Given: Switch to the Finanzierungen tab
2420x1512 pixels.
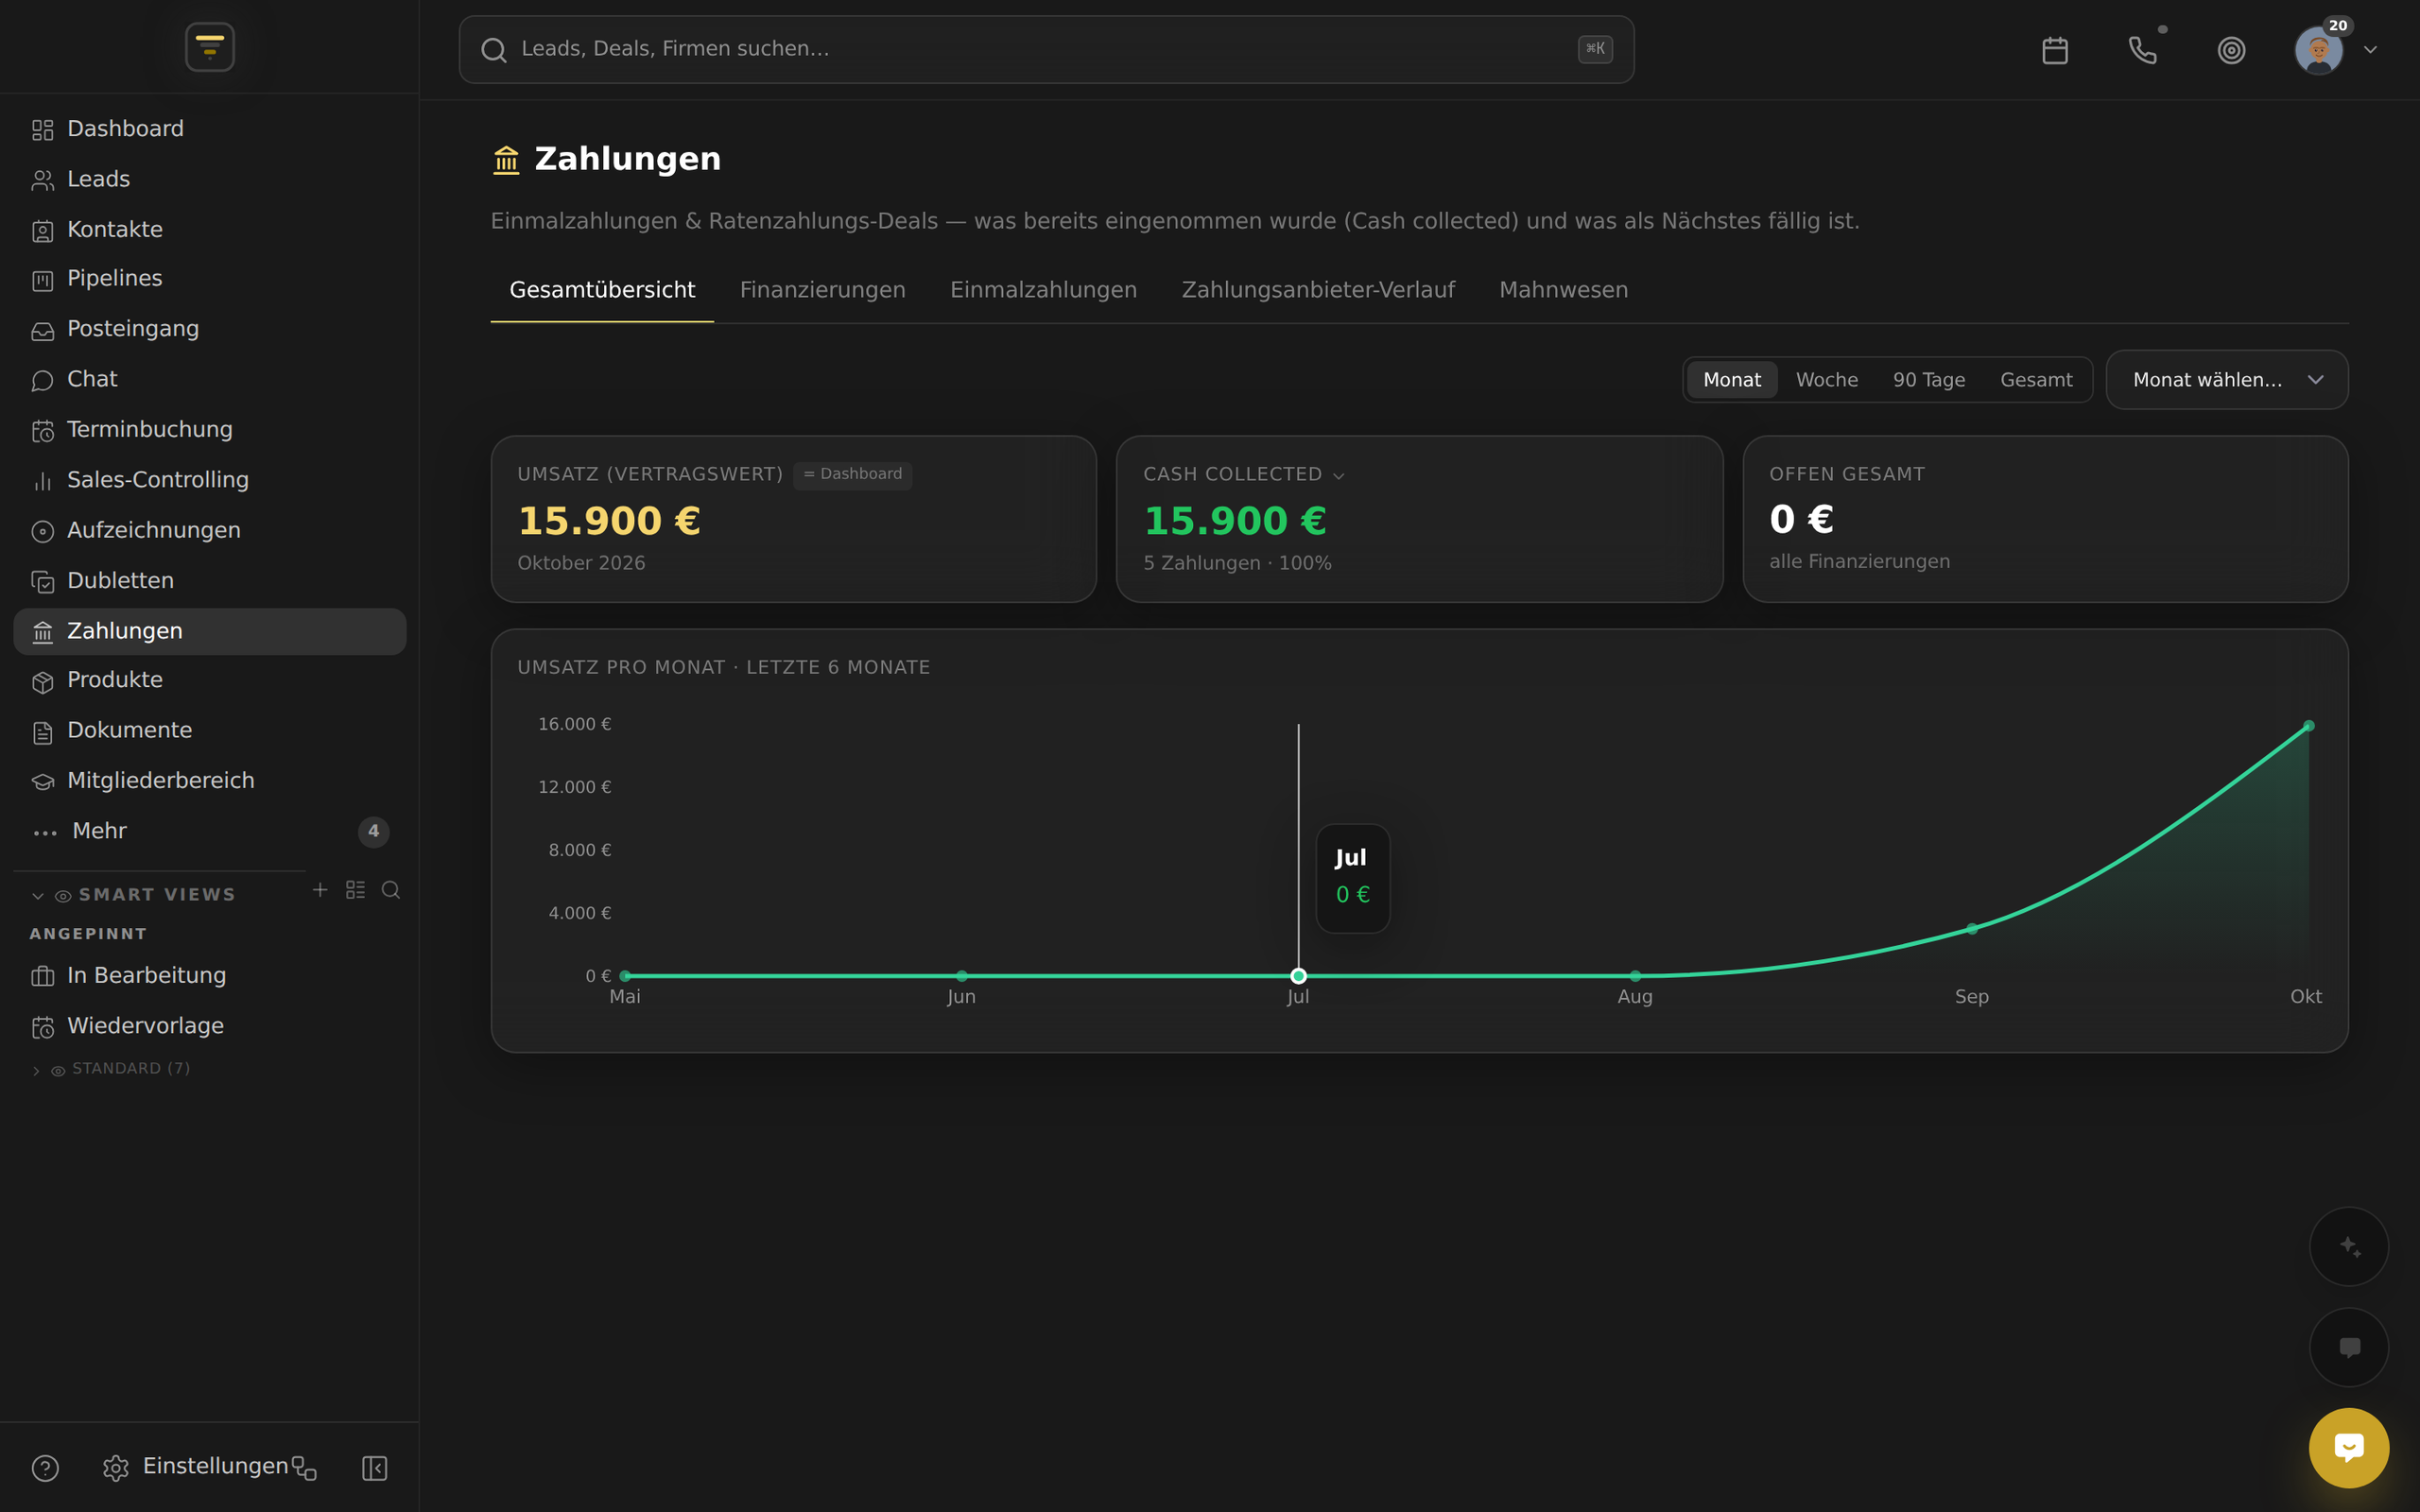Looking at the screenshot, I should tap(822, 290).
